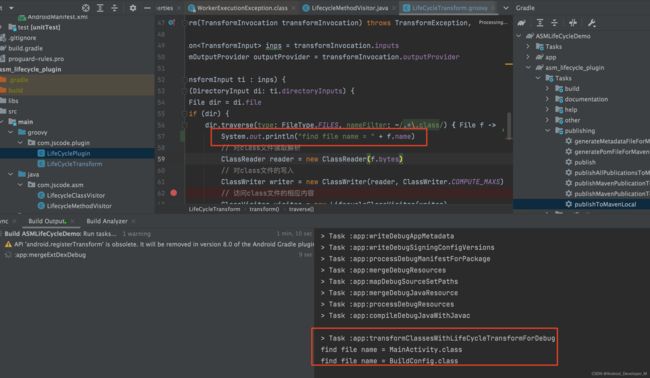Screen dimensions: 650x378
Task: Collapse the java folder
Action: click(11, 174)
